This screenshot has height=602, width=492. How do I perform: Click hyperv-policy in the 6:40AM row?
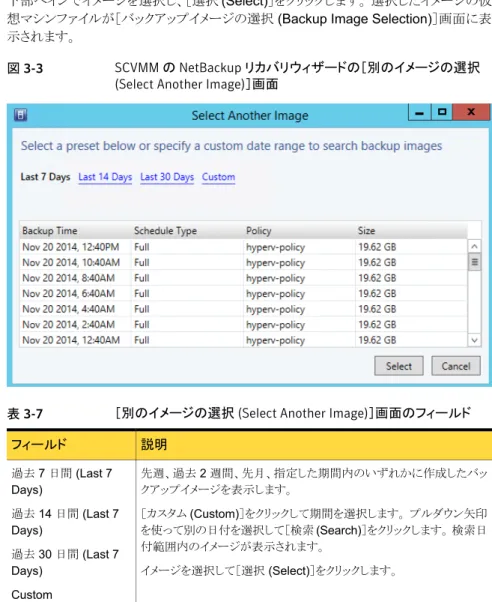coord(275,294)
